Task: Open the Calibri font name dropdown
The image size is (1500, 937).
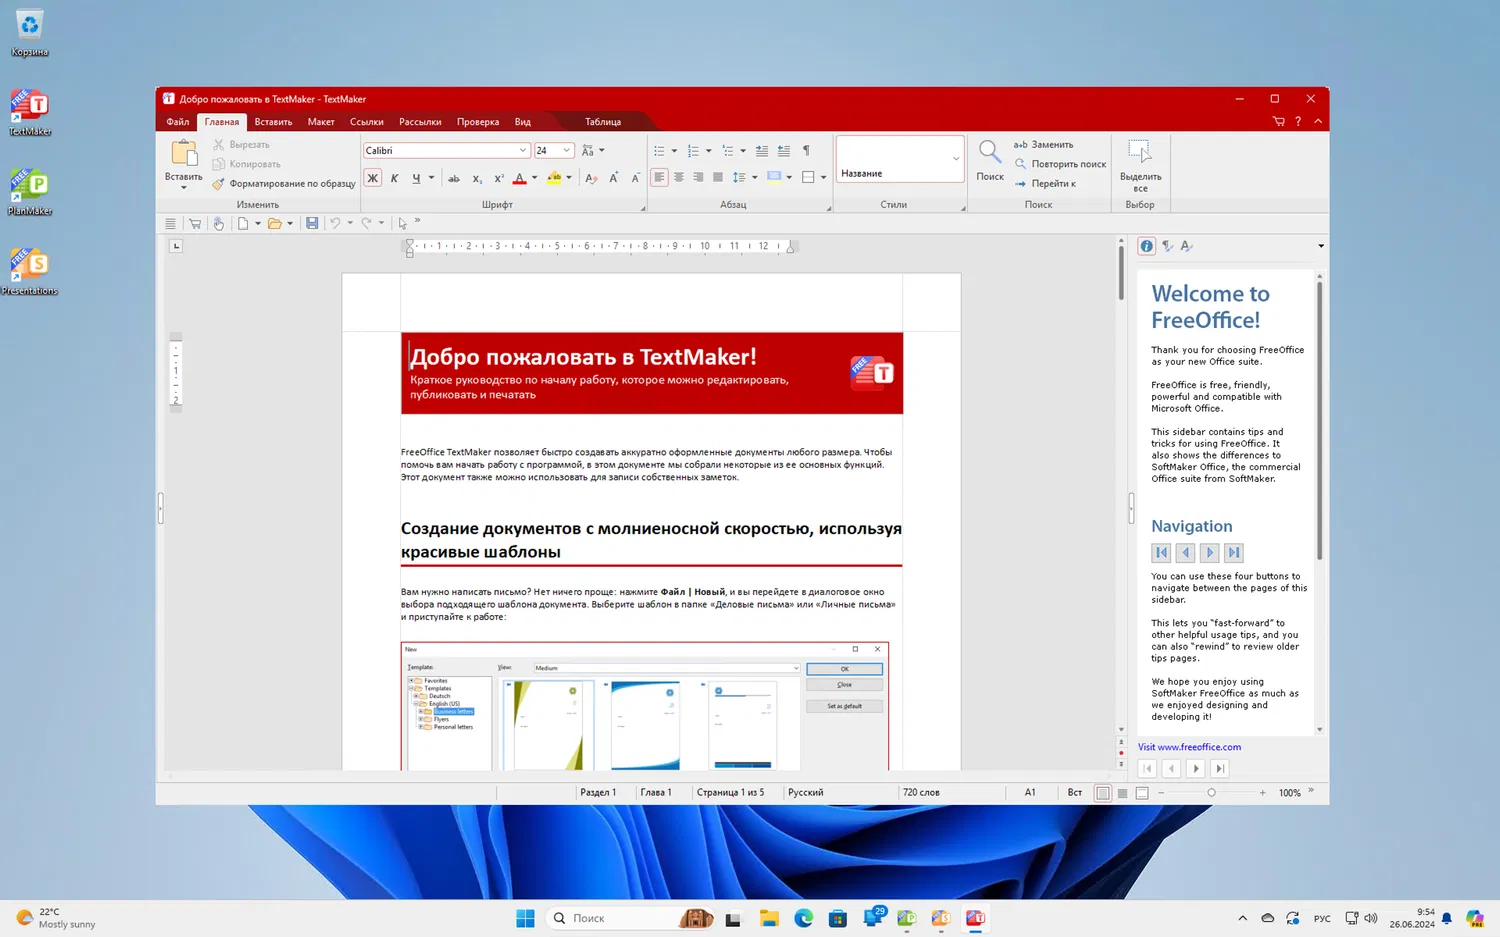Action: (x=522, y=151)
